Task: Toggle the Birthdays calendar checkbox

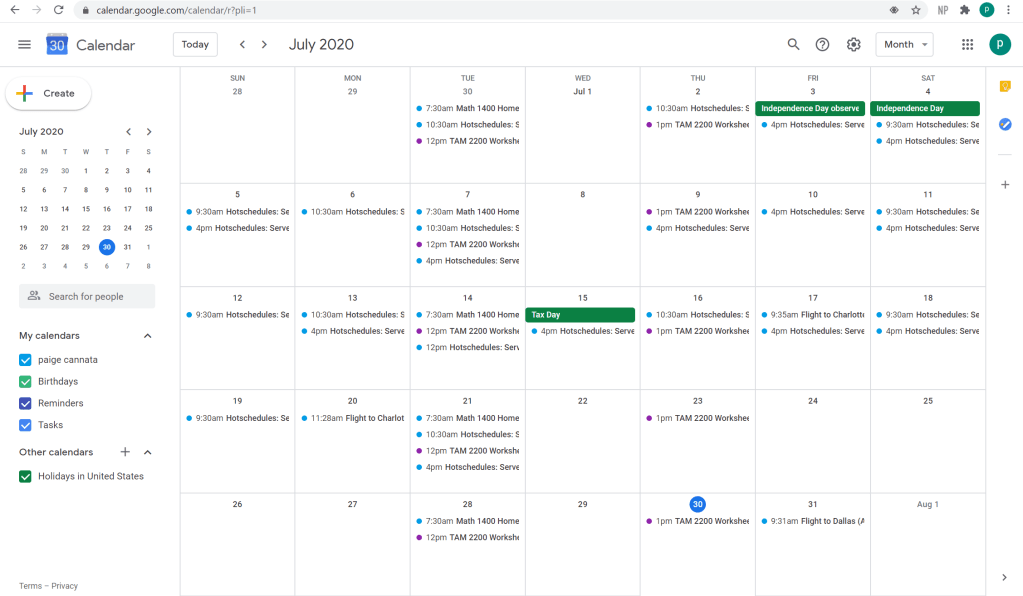Action: [x=26, y=382]
